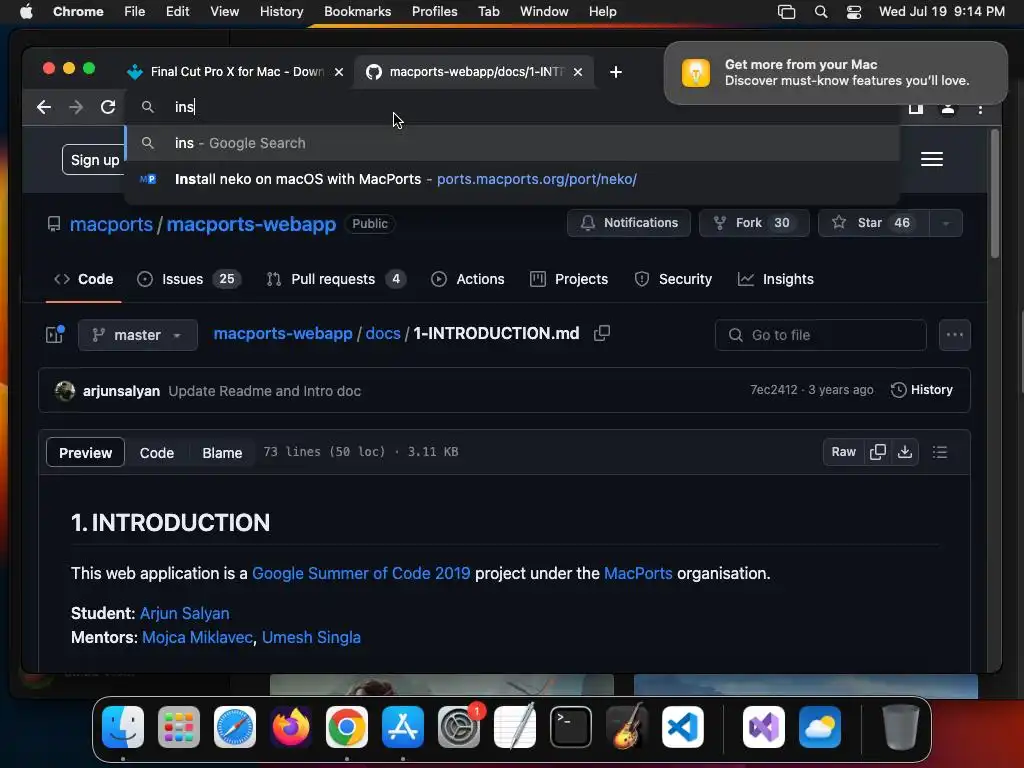1024x768 pixels.
Task: Go back with the browser back arrow
Action: click(x=44, y=107)
